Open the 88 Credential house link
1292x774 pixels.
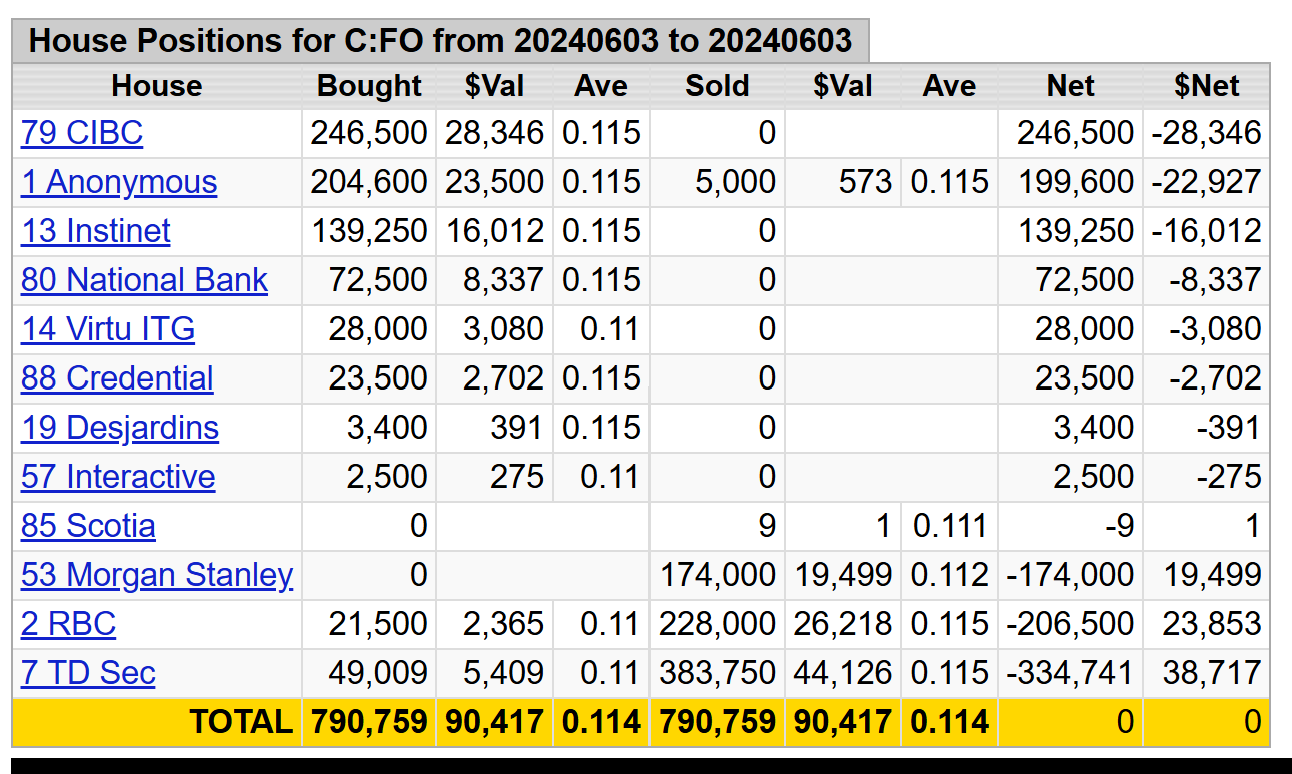coord(117,378)
